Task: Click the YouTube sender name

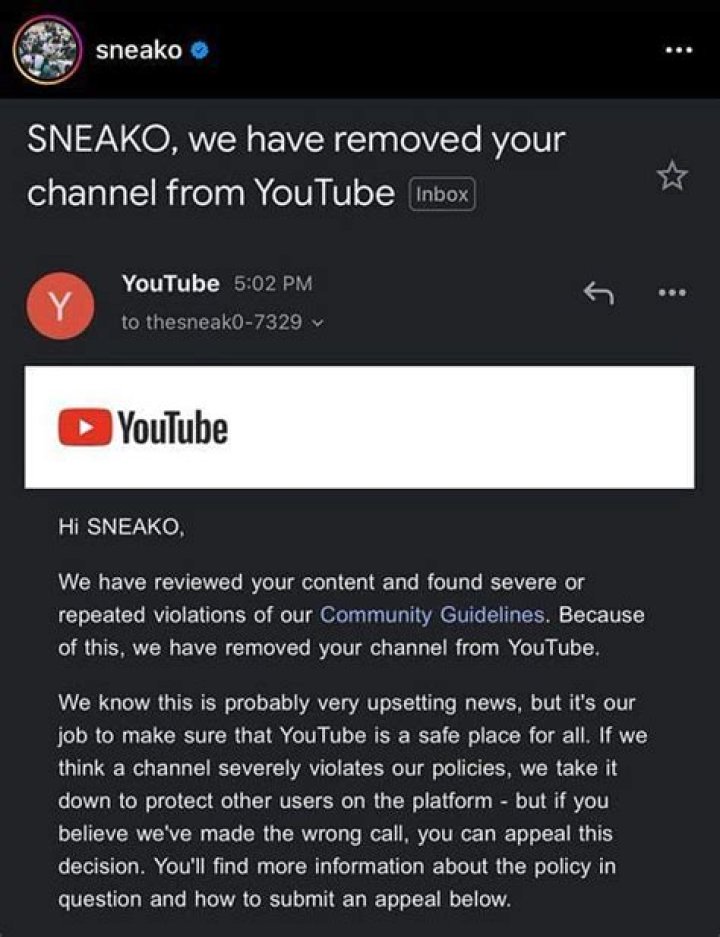Action: tap(170, 283)
